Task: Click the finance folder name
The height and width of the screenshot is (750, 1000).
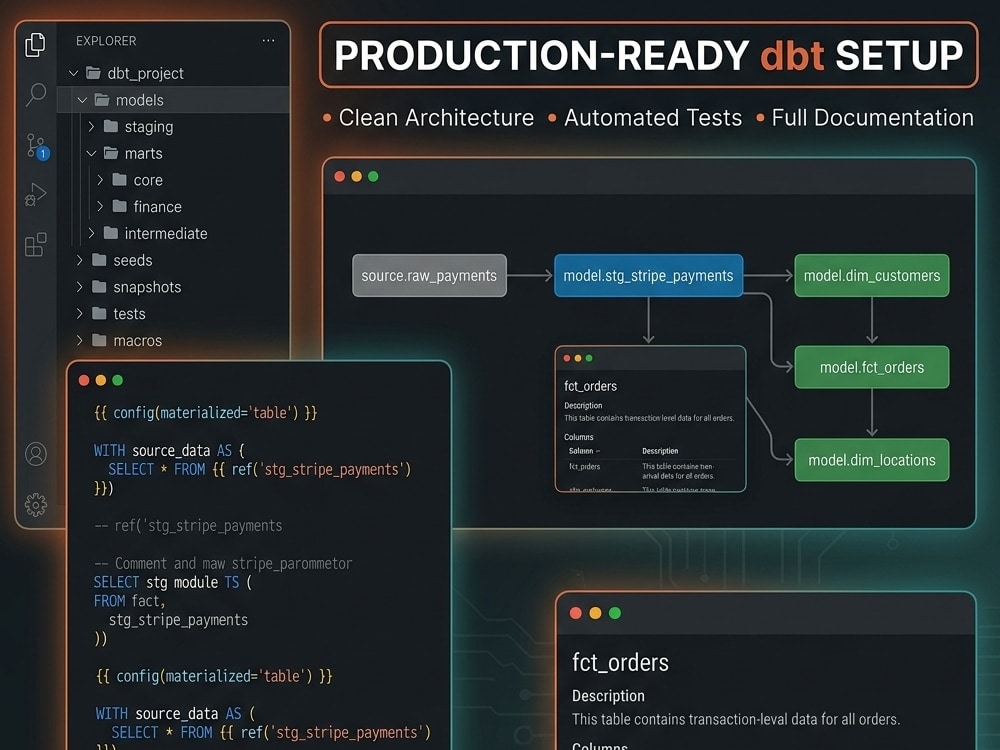Action: tap(158, 207)
